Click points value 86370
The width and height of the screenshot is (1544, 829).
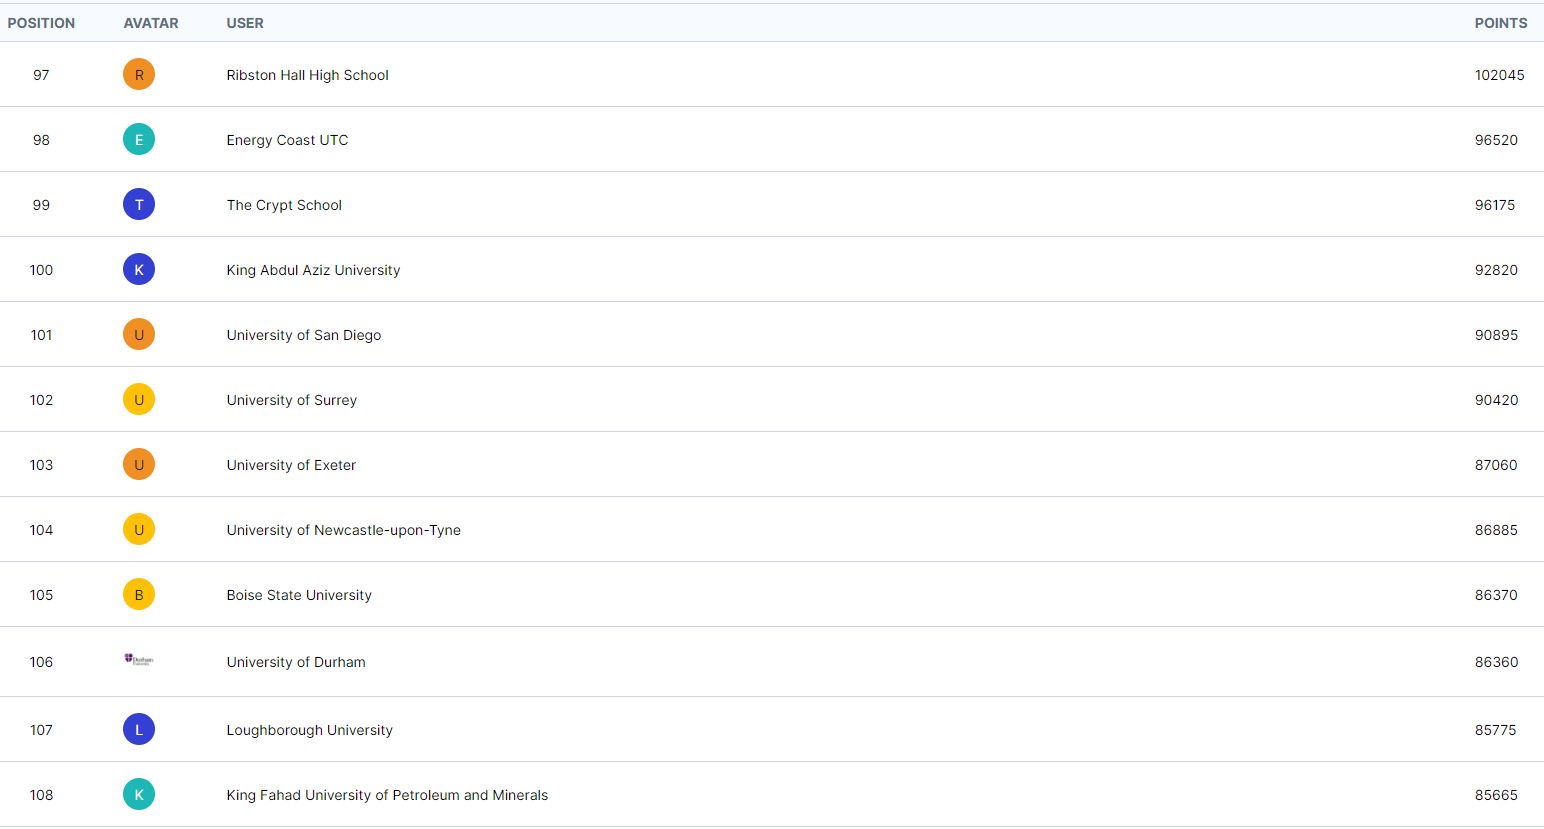coord(1496,595)
